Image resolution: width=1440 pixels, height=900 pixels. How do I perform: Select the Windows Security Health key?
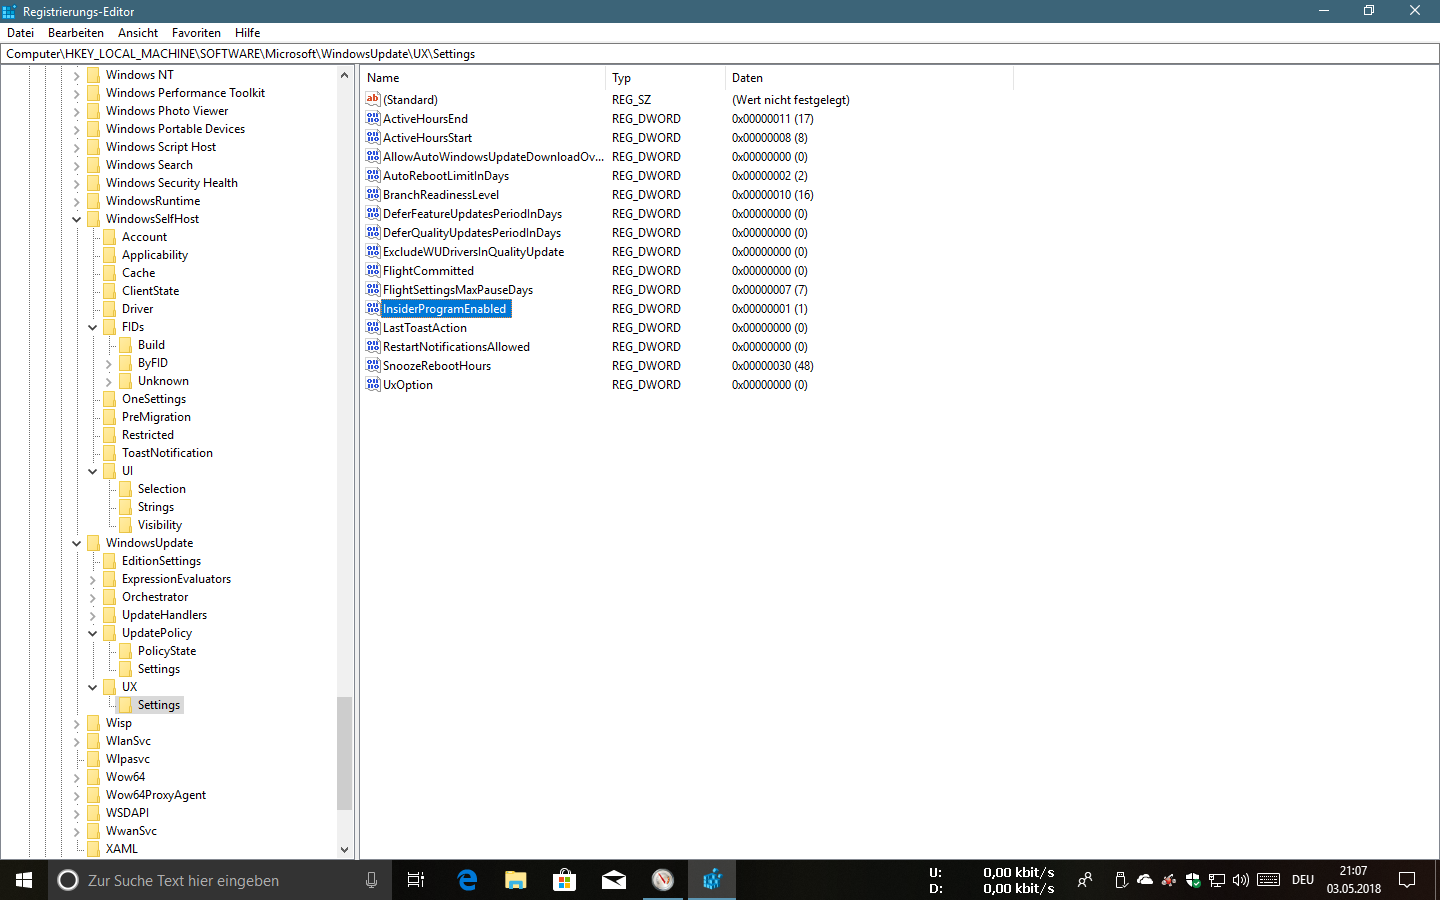pos(172,183)
